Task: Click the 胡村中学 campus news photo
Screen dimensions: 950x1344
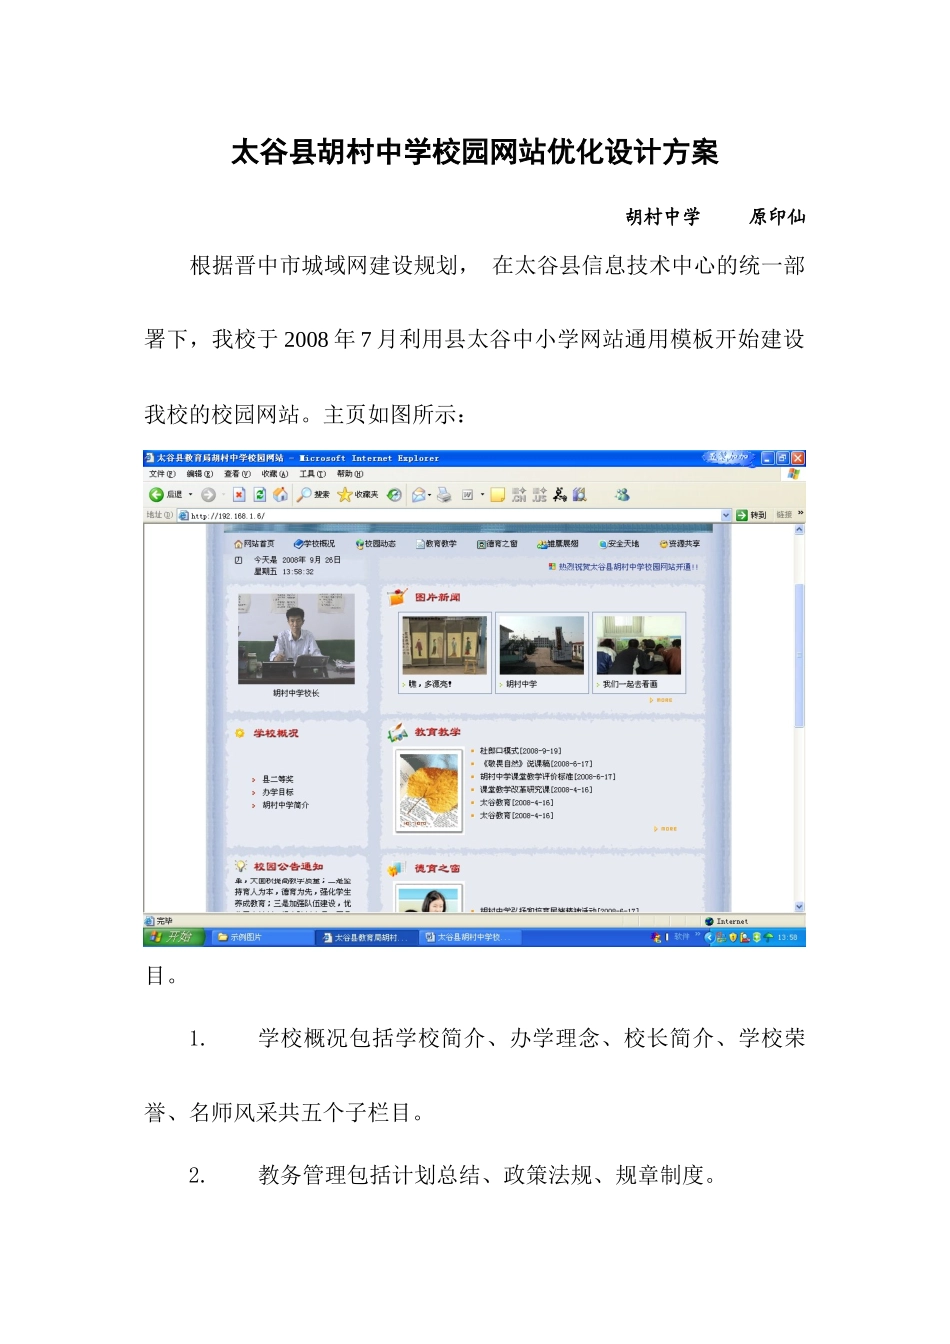Action: point(541,645)
